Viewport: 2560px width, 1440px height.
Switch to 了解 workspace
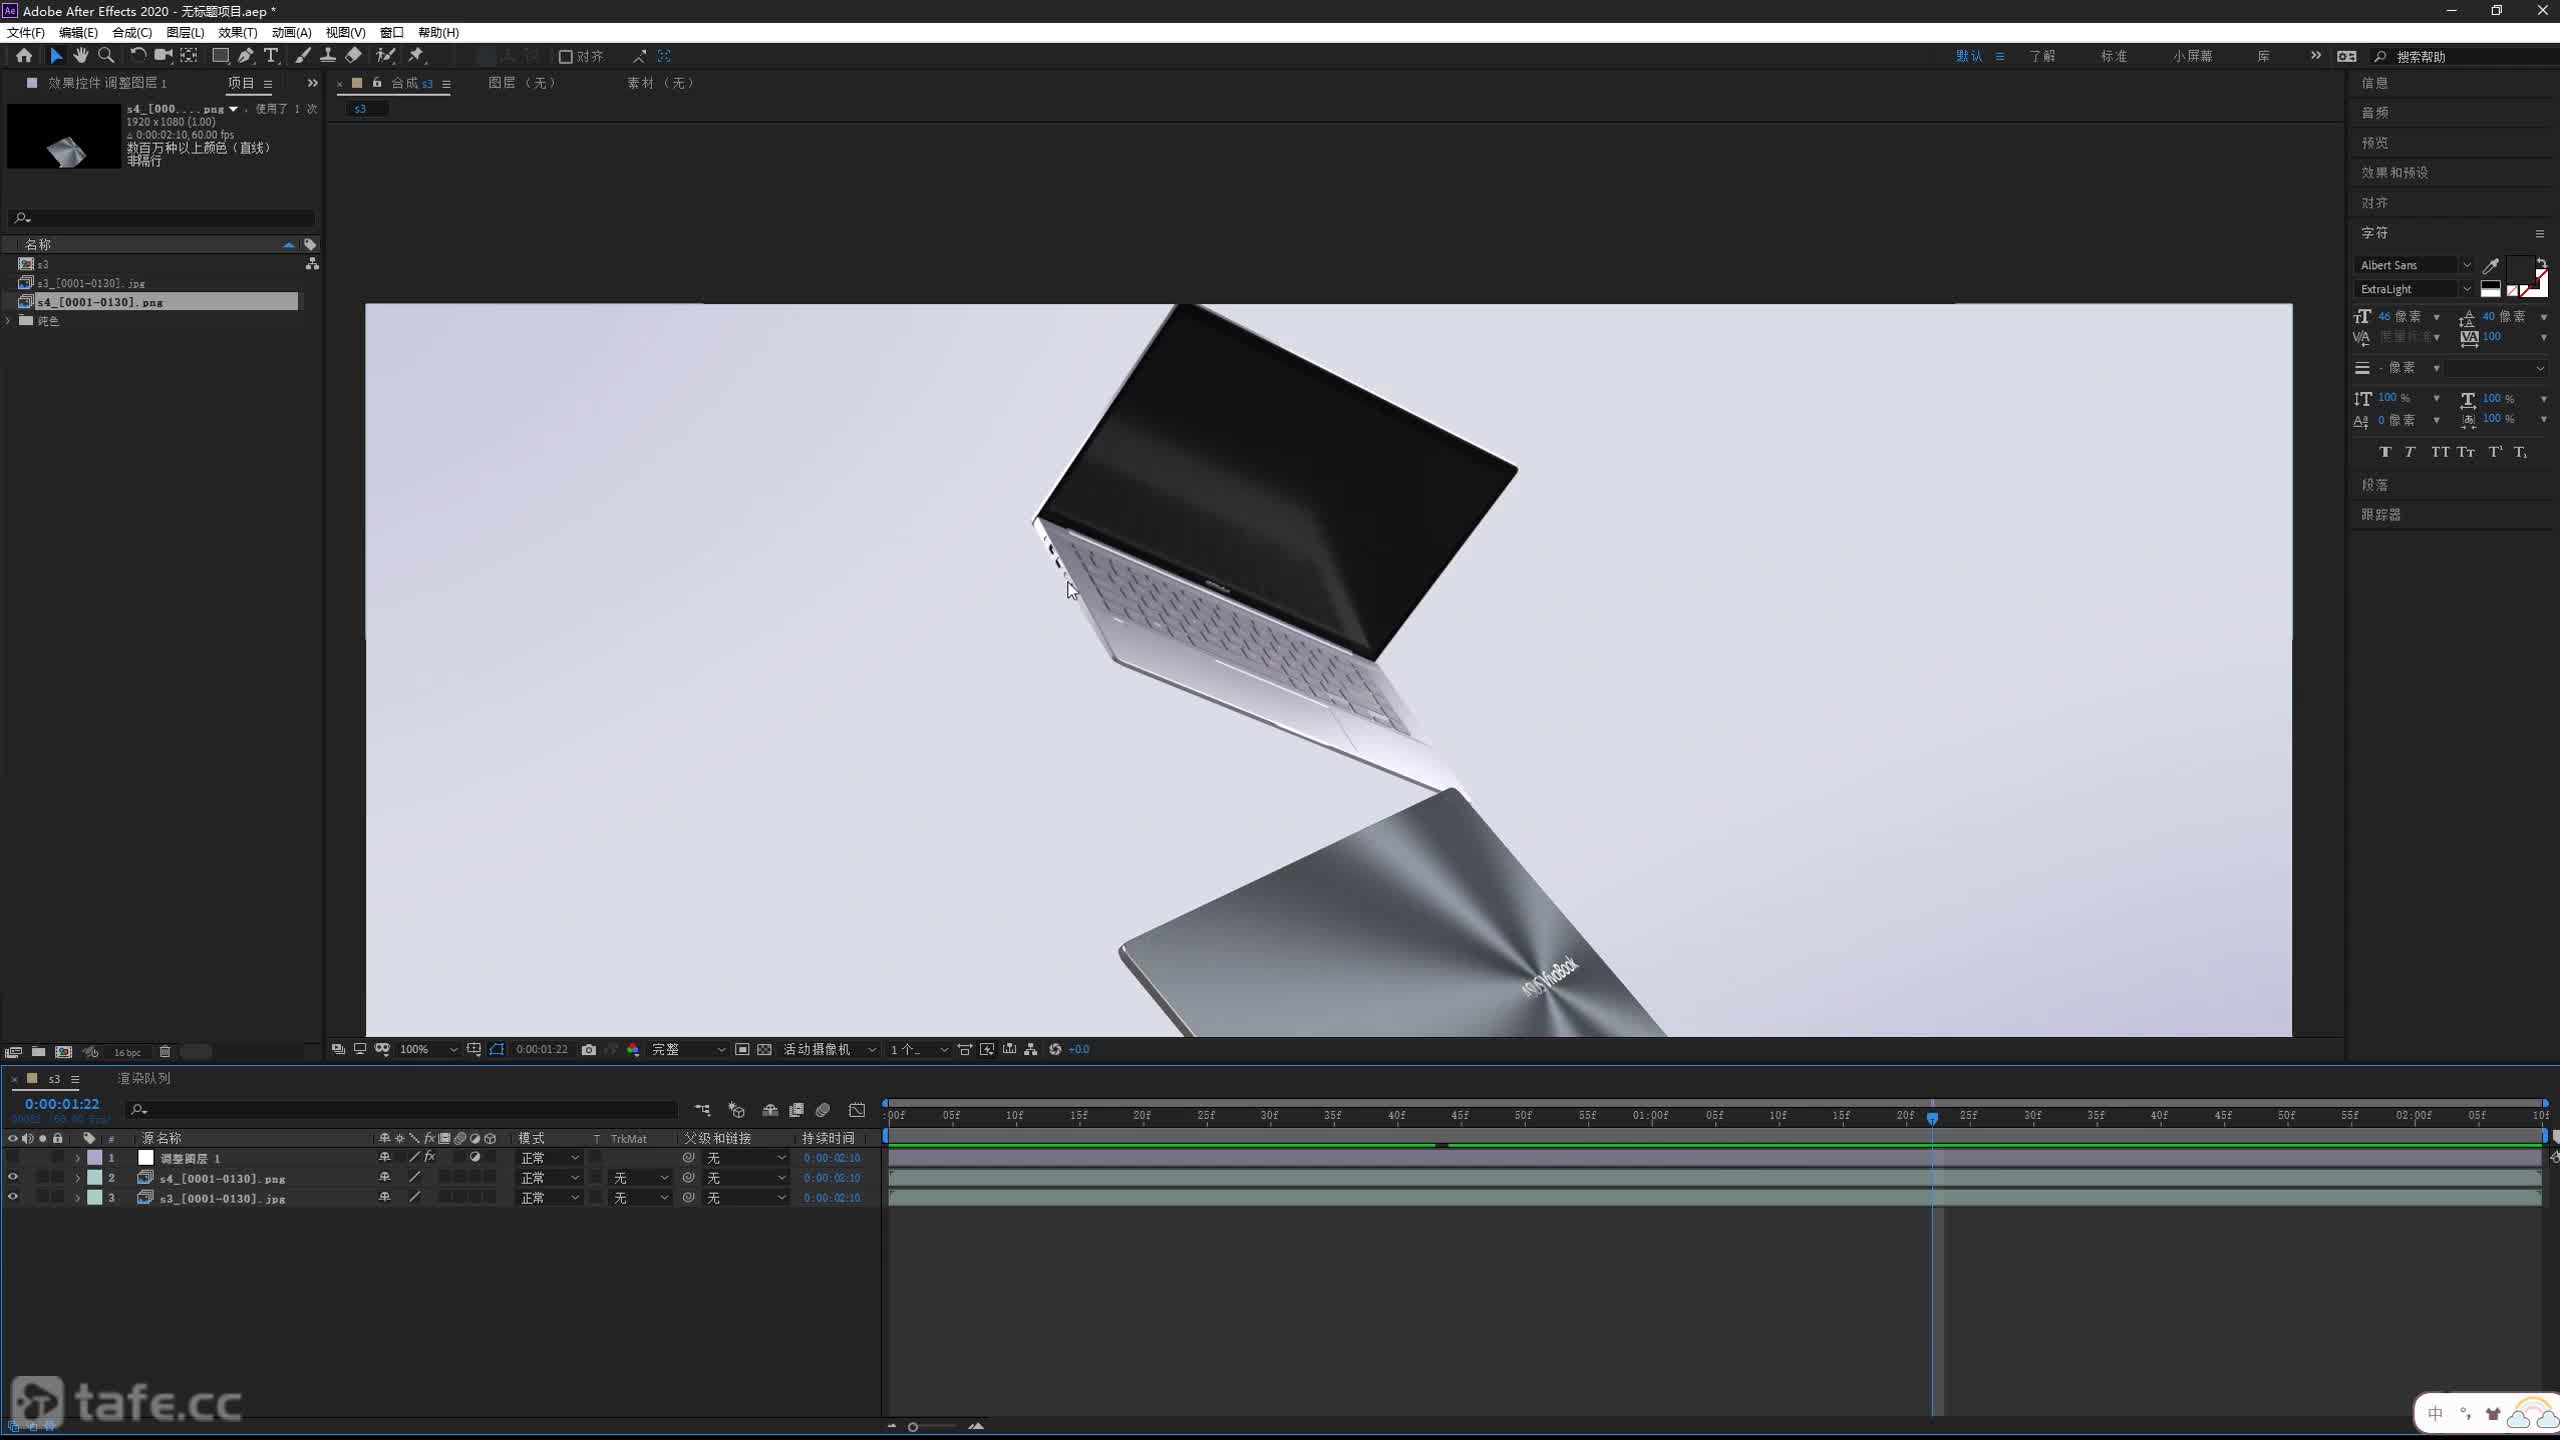2042,56
